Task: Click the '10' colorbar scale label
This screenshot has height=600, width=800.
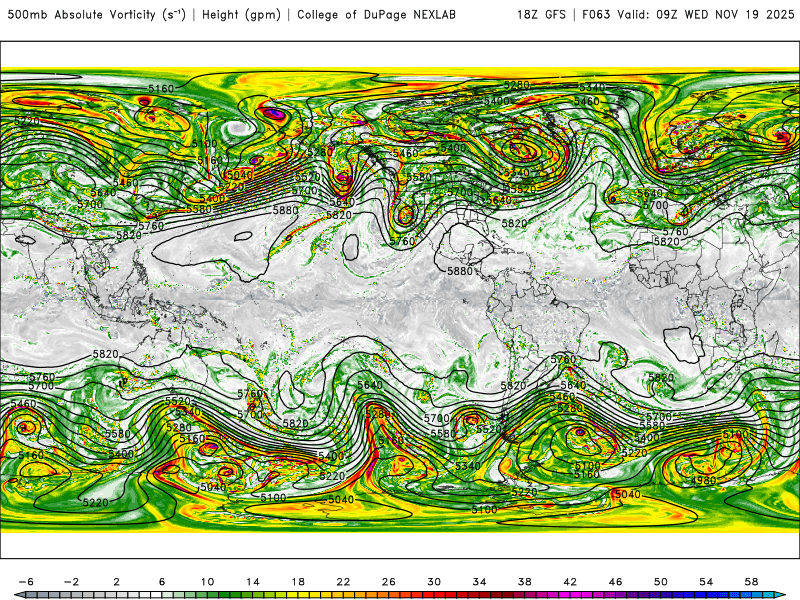Action: (207, 582)
